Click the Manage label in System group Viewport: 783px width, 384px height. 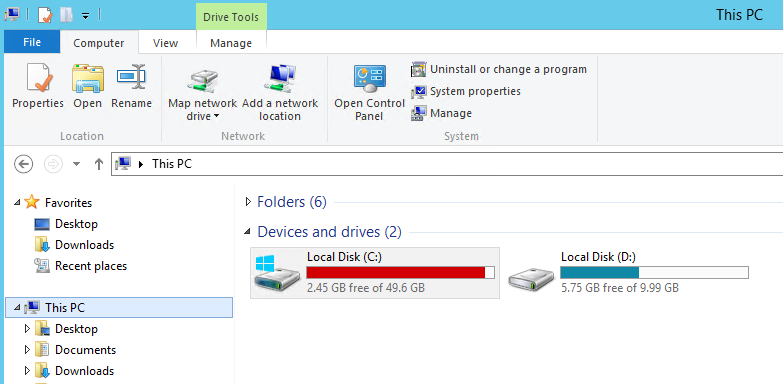pos(451,113)
